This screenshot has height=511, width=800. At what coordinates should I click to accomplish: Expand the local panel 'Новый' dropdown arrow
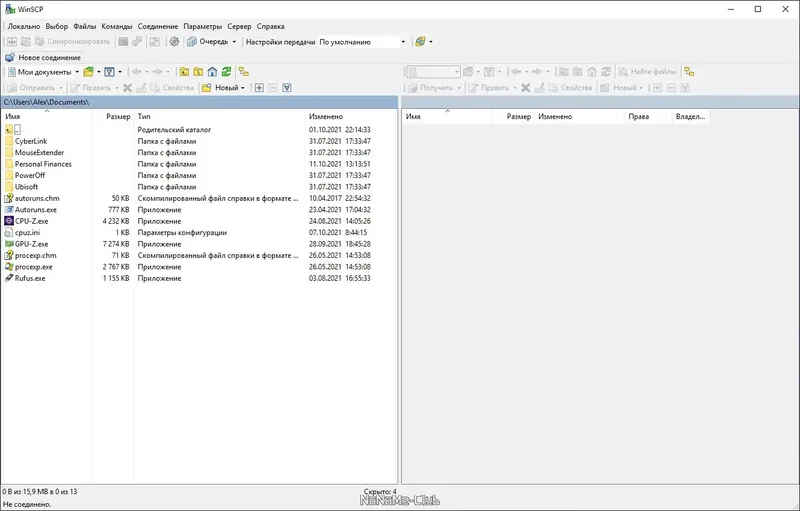click(243, 88)
